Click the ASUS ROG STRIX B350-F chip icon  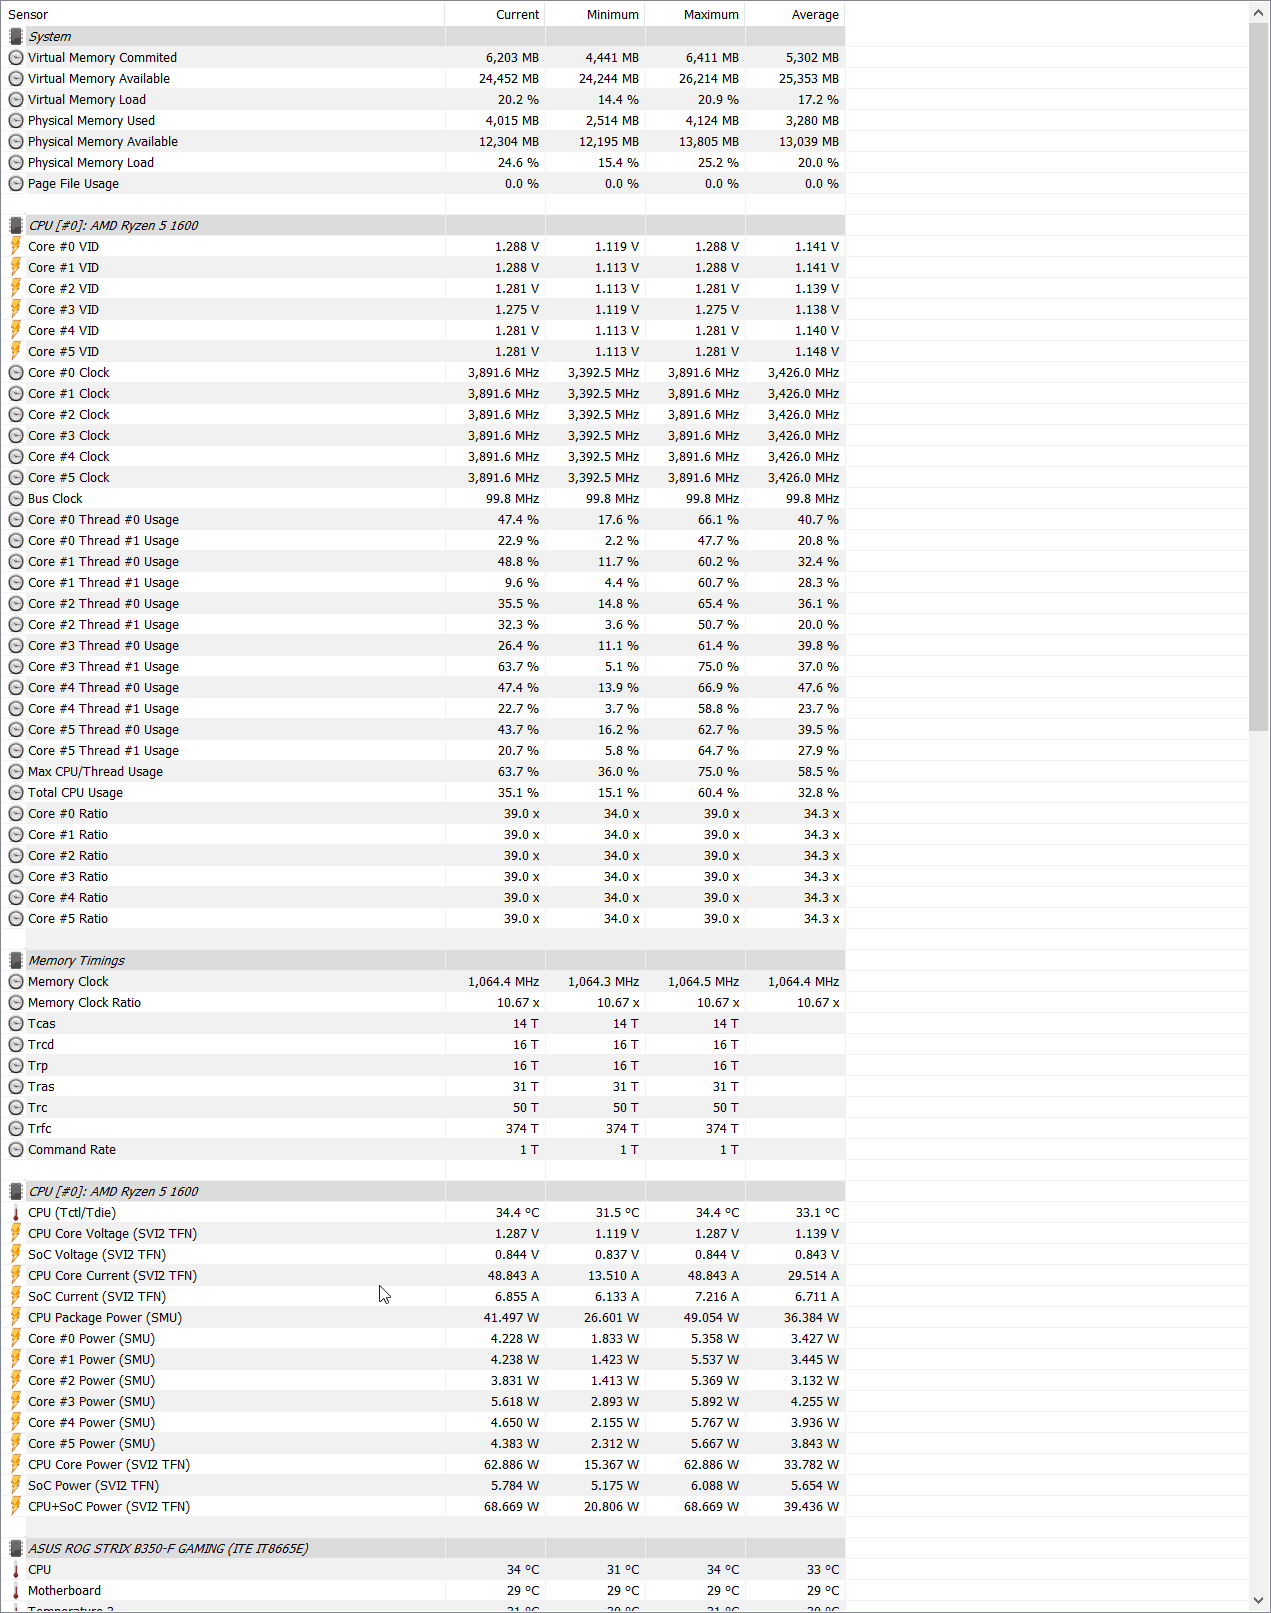16,1549
